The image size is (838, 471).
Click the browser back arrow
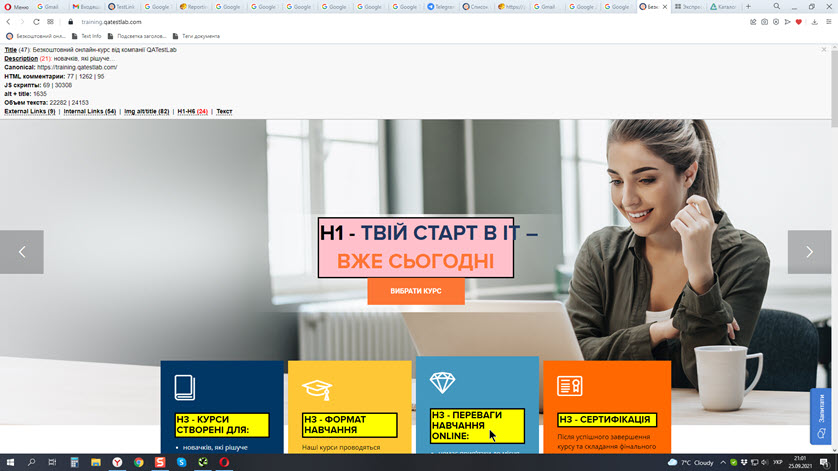(x=9, y=21)
